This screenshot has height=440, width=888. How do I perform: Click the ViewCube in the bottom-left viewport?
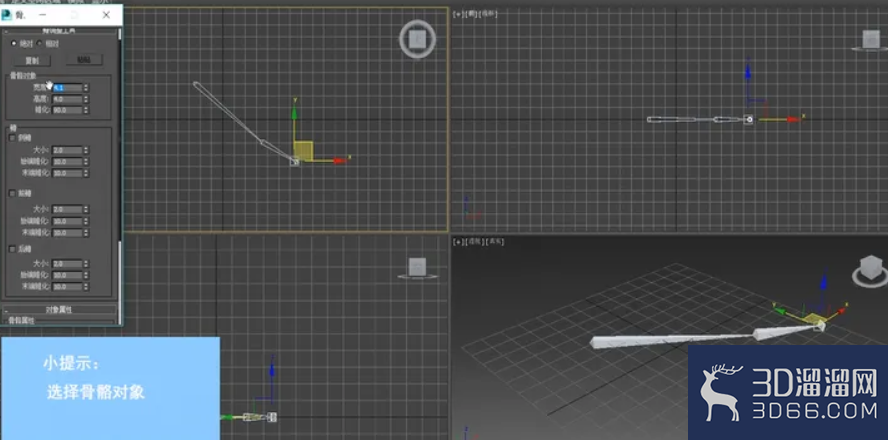(417, 267)
